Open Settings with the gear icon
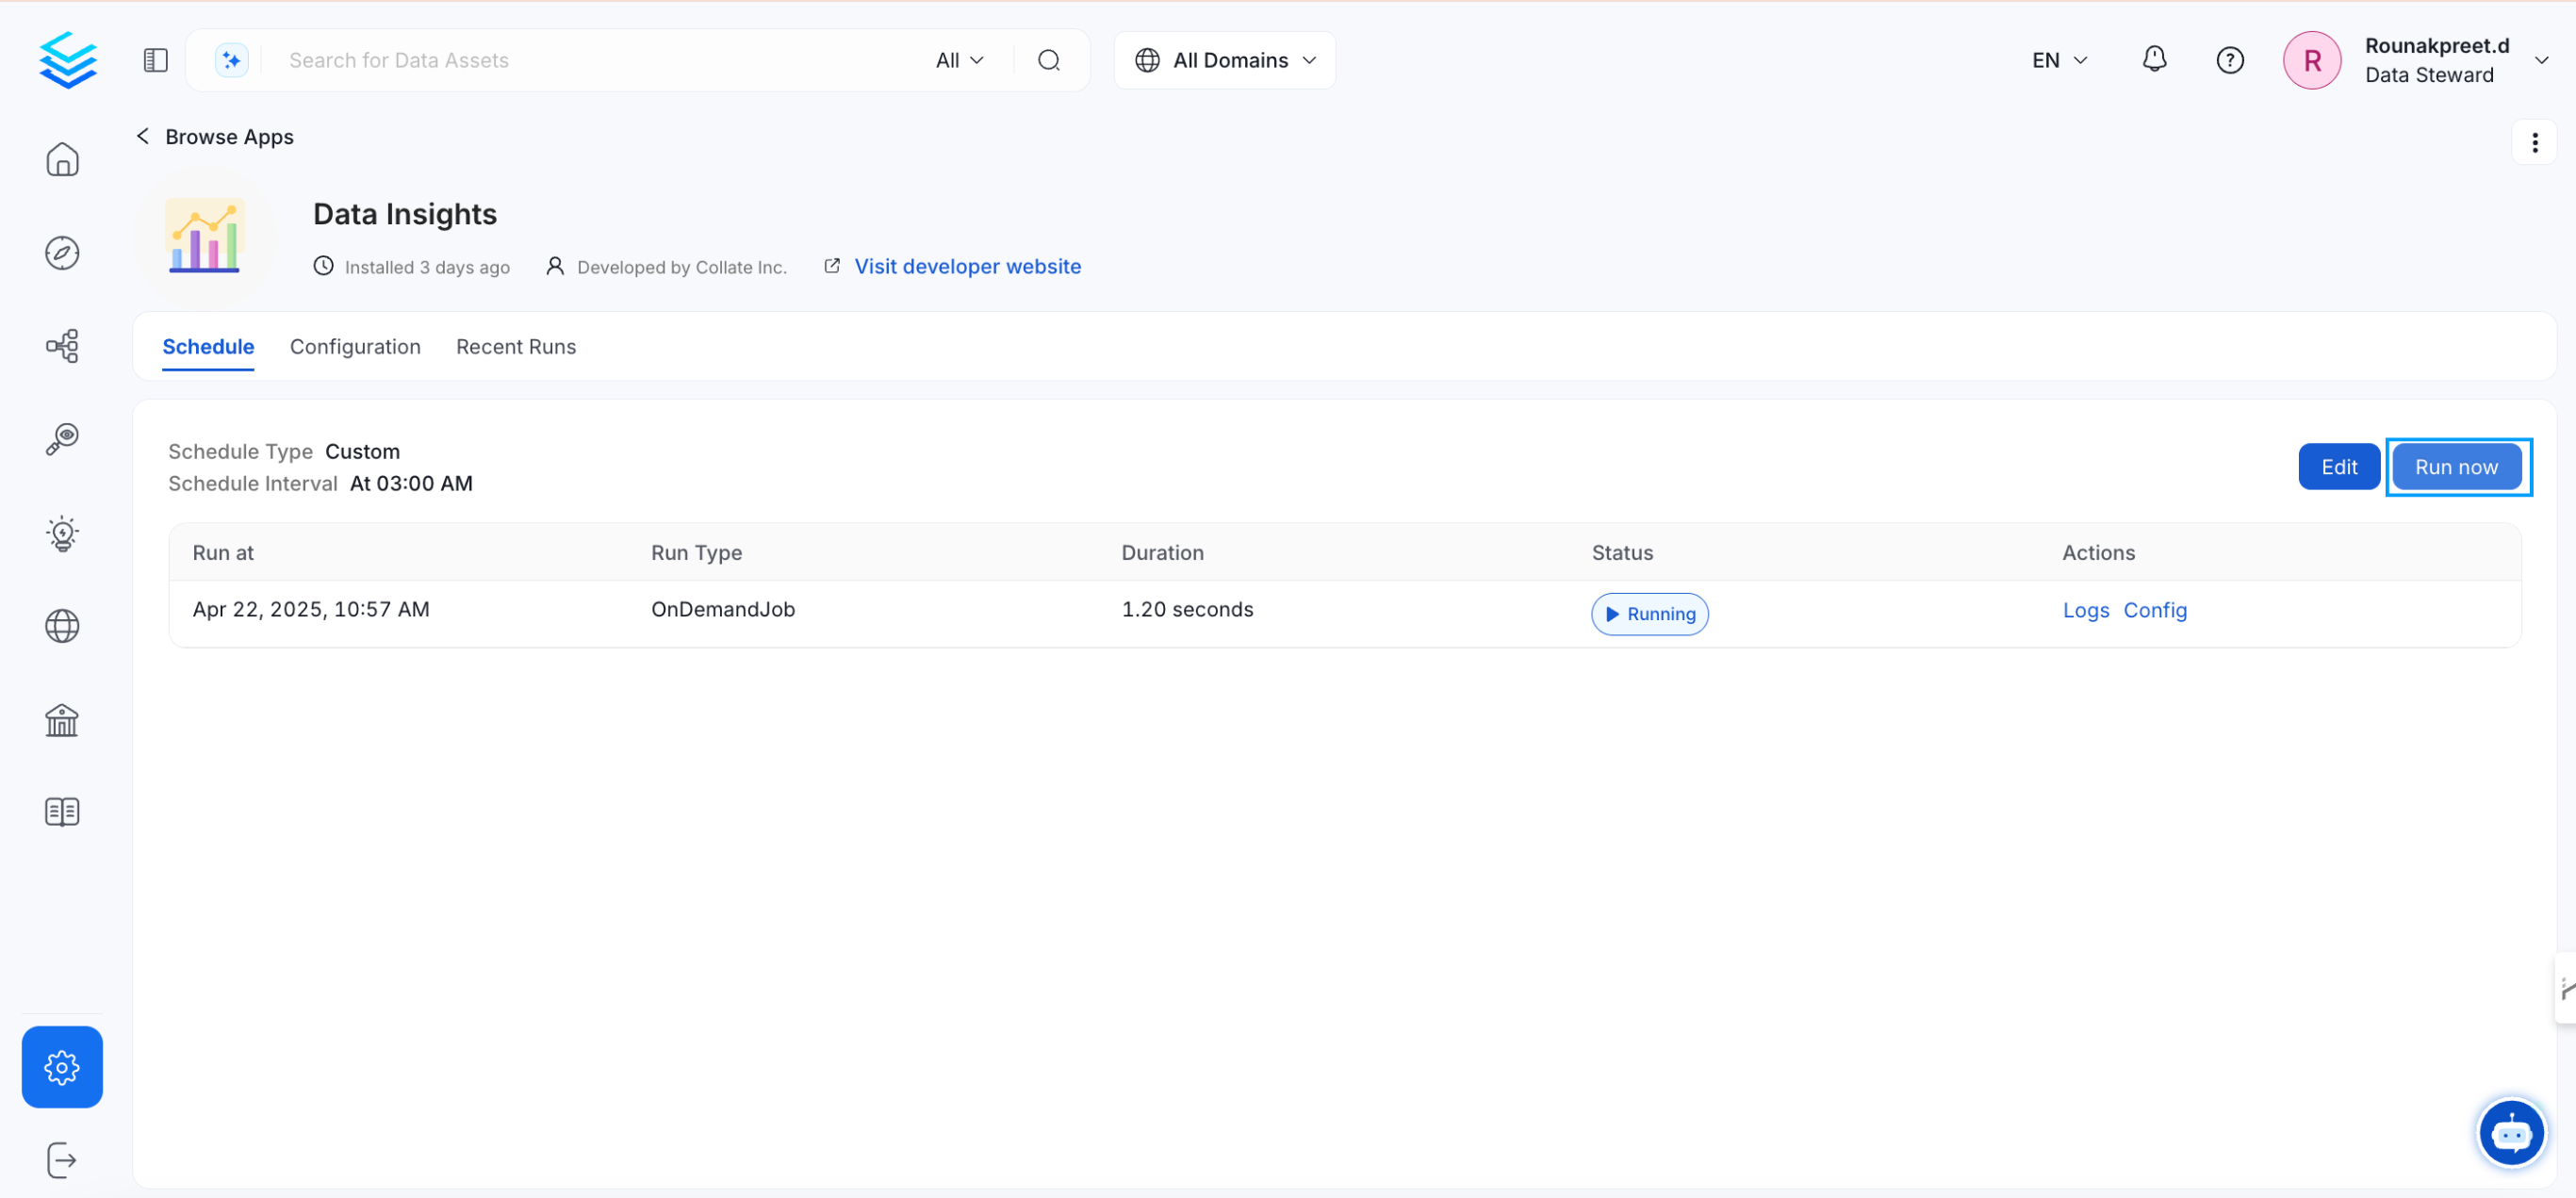The height and width of the screenshot is (1198, 2576). pyautogui.click(x=62, y=1066)
